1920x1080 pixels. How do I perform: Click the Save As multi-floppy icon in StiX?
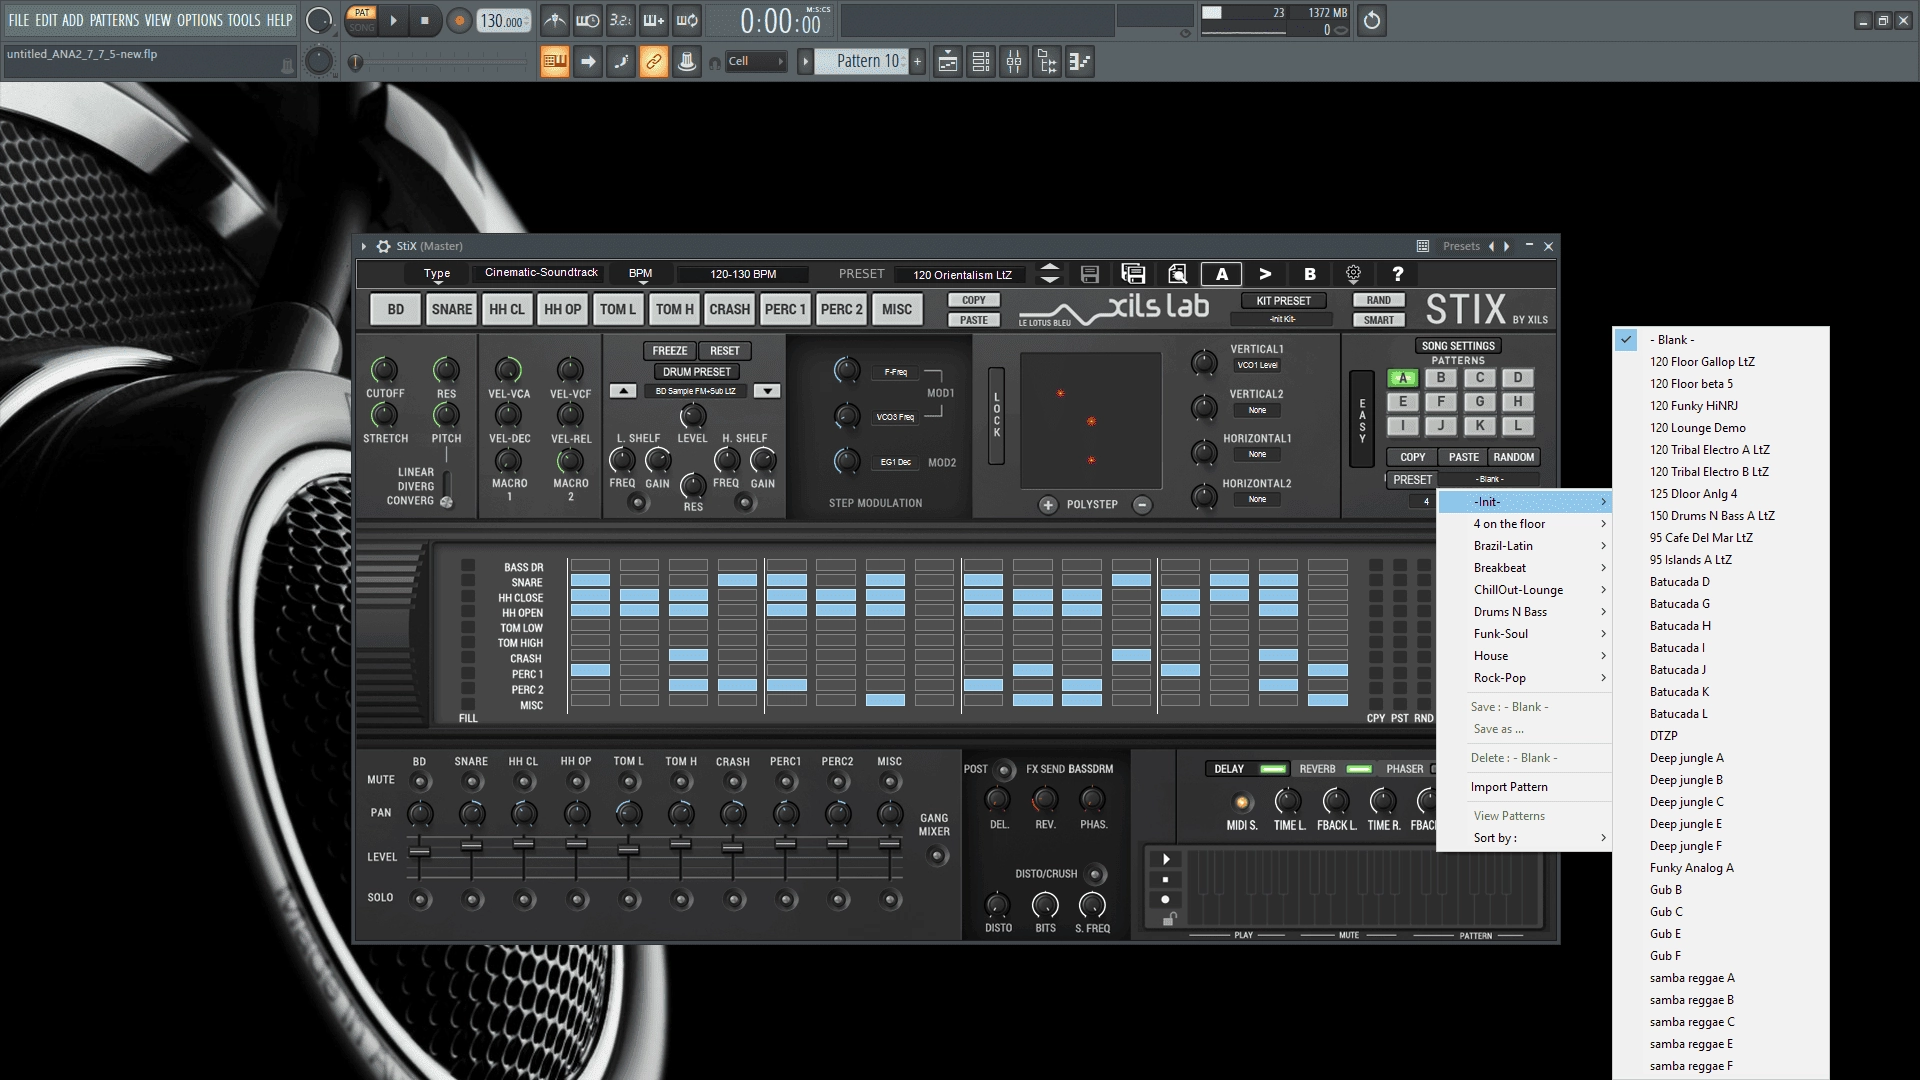click(x=1133, y=274)
